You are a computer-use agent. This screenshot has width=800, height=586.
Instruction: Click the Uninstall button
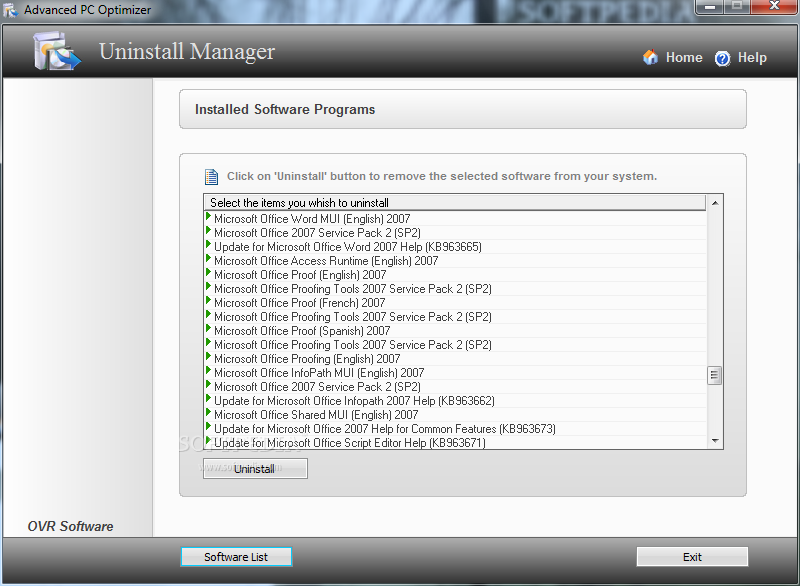(x=255, y=469)
